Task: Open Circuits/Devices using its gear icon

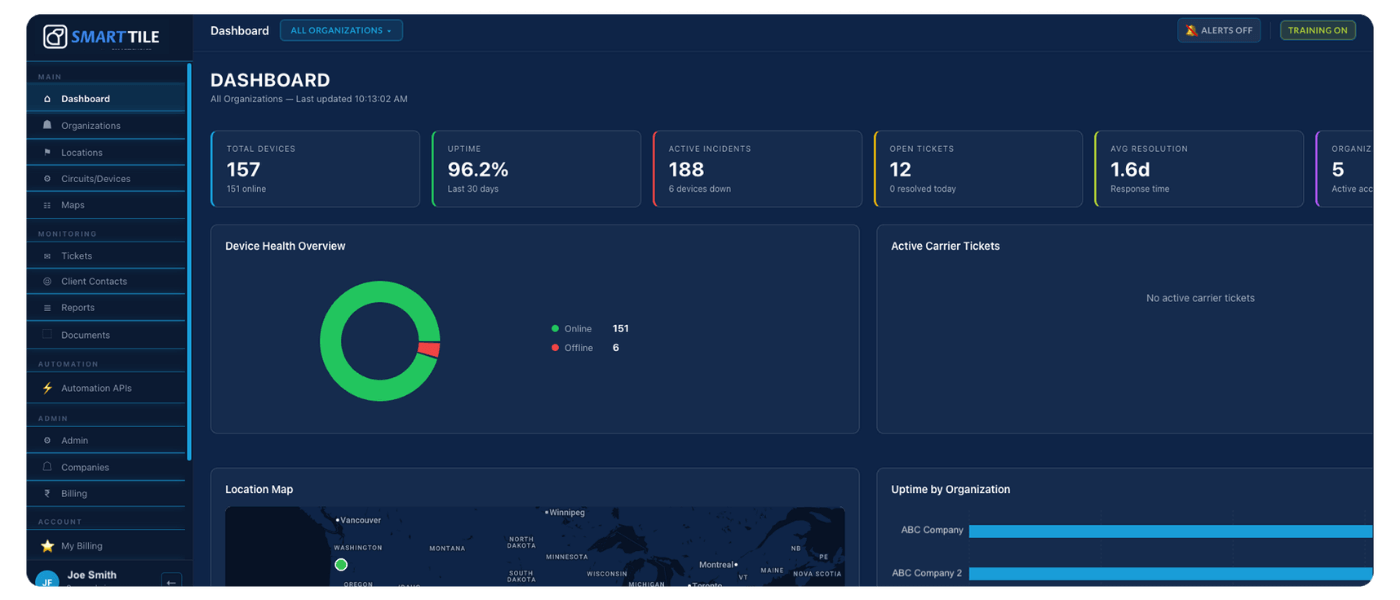Action: (46, 178)
